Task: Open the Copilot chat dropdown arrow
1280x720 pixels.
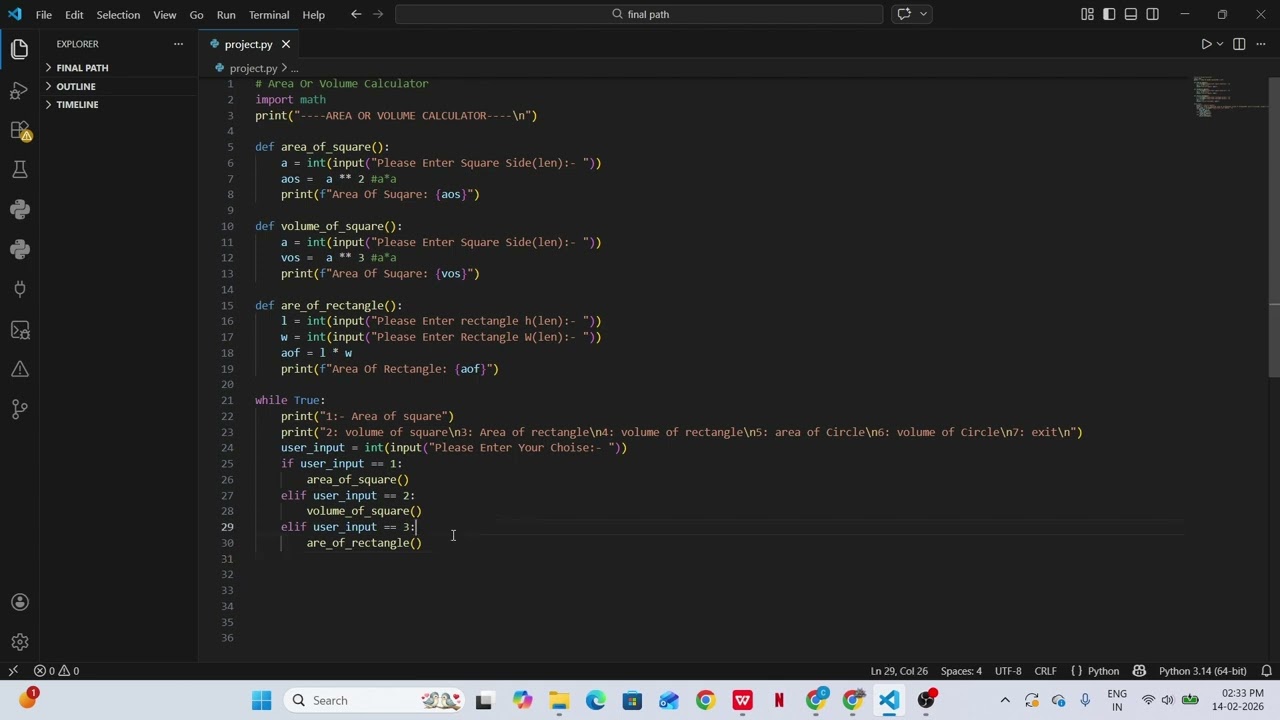Action: [923, 14]
